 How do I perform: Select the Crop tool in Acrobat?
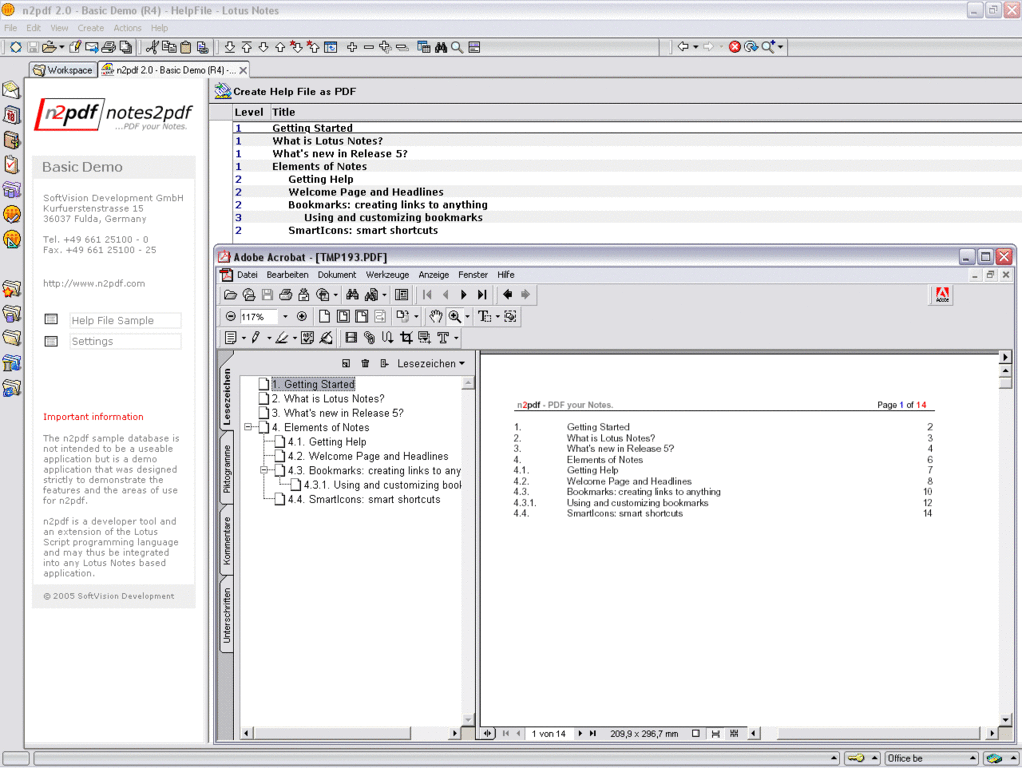(407, 338)
